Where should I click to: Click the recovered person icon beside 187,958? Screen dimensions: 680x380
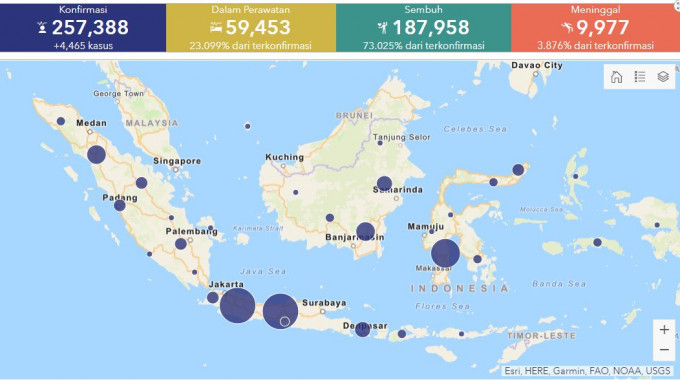tap(382, 28)
